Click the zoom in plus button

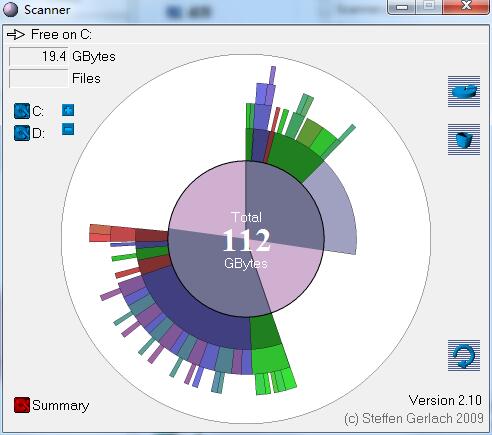68,110
